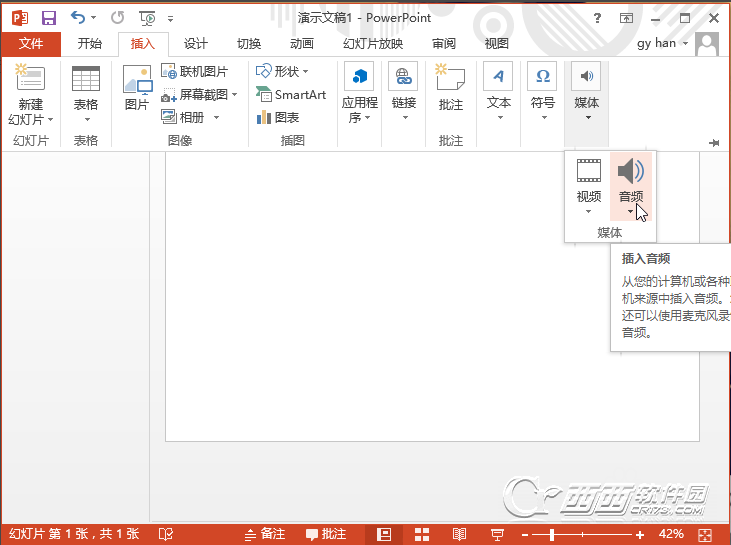
Task: Open 应用程序 Apps for Office
Action: [x=359, y=93]
